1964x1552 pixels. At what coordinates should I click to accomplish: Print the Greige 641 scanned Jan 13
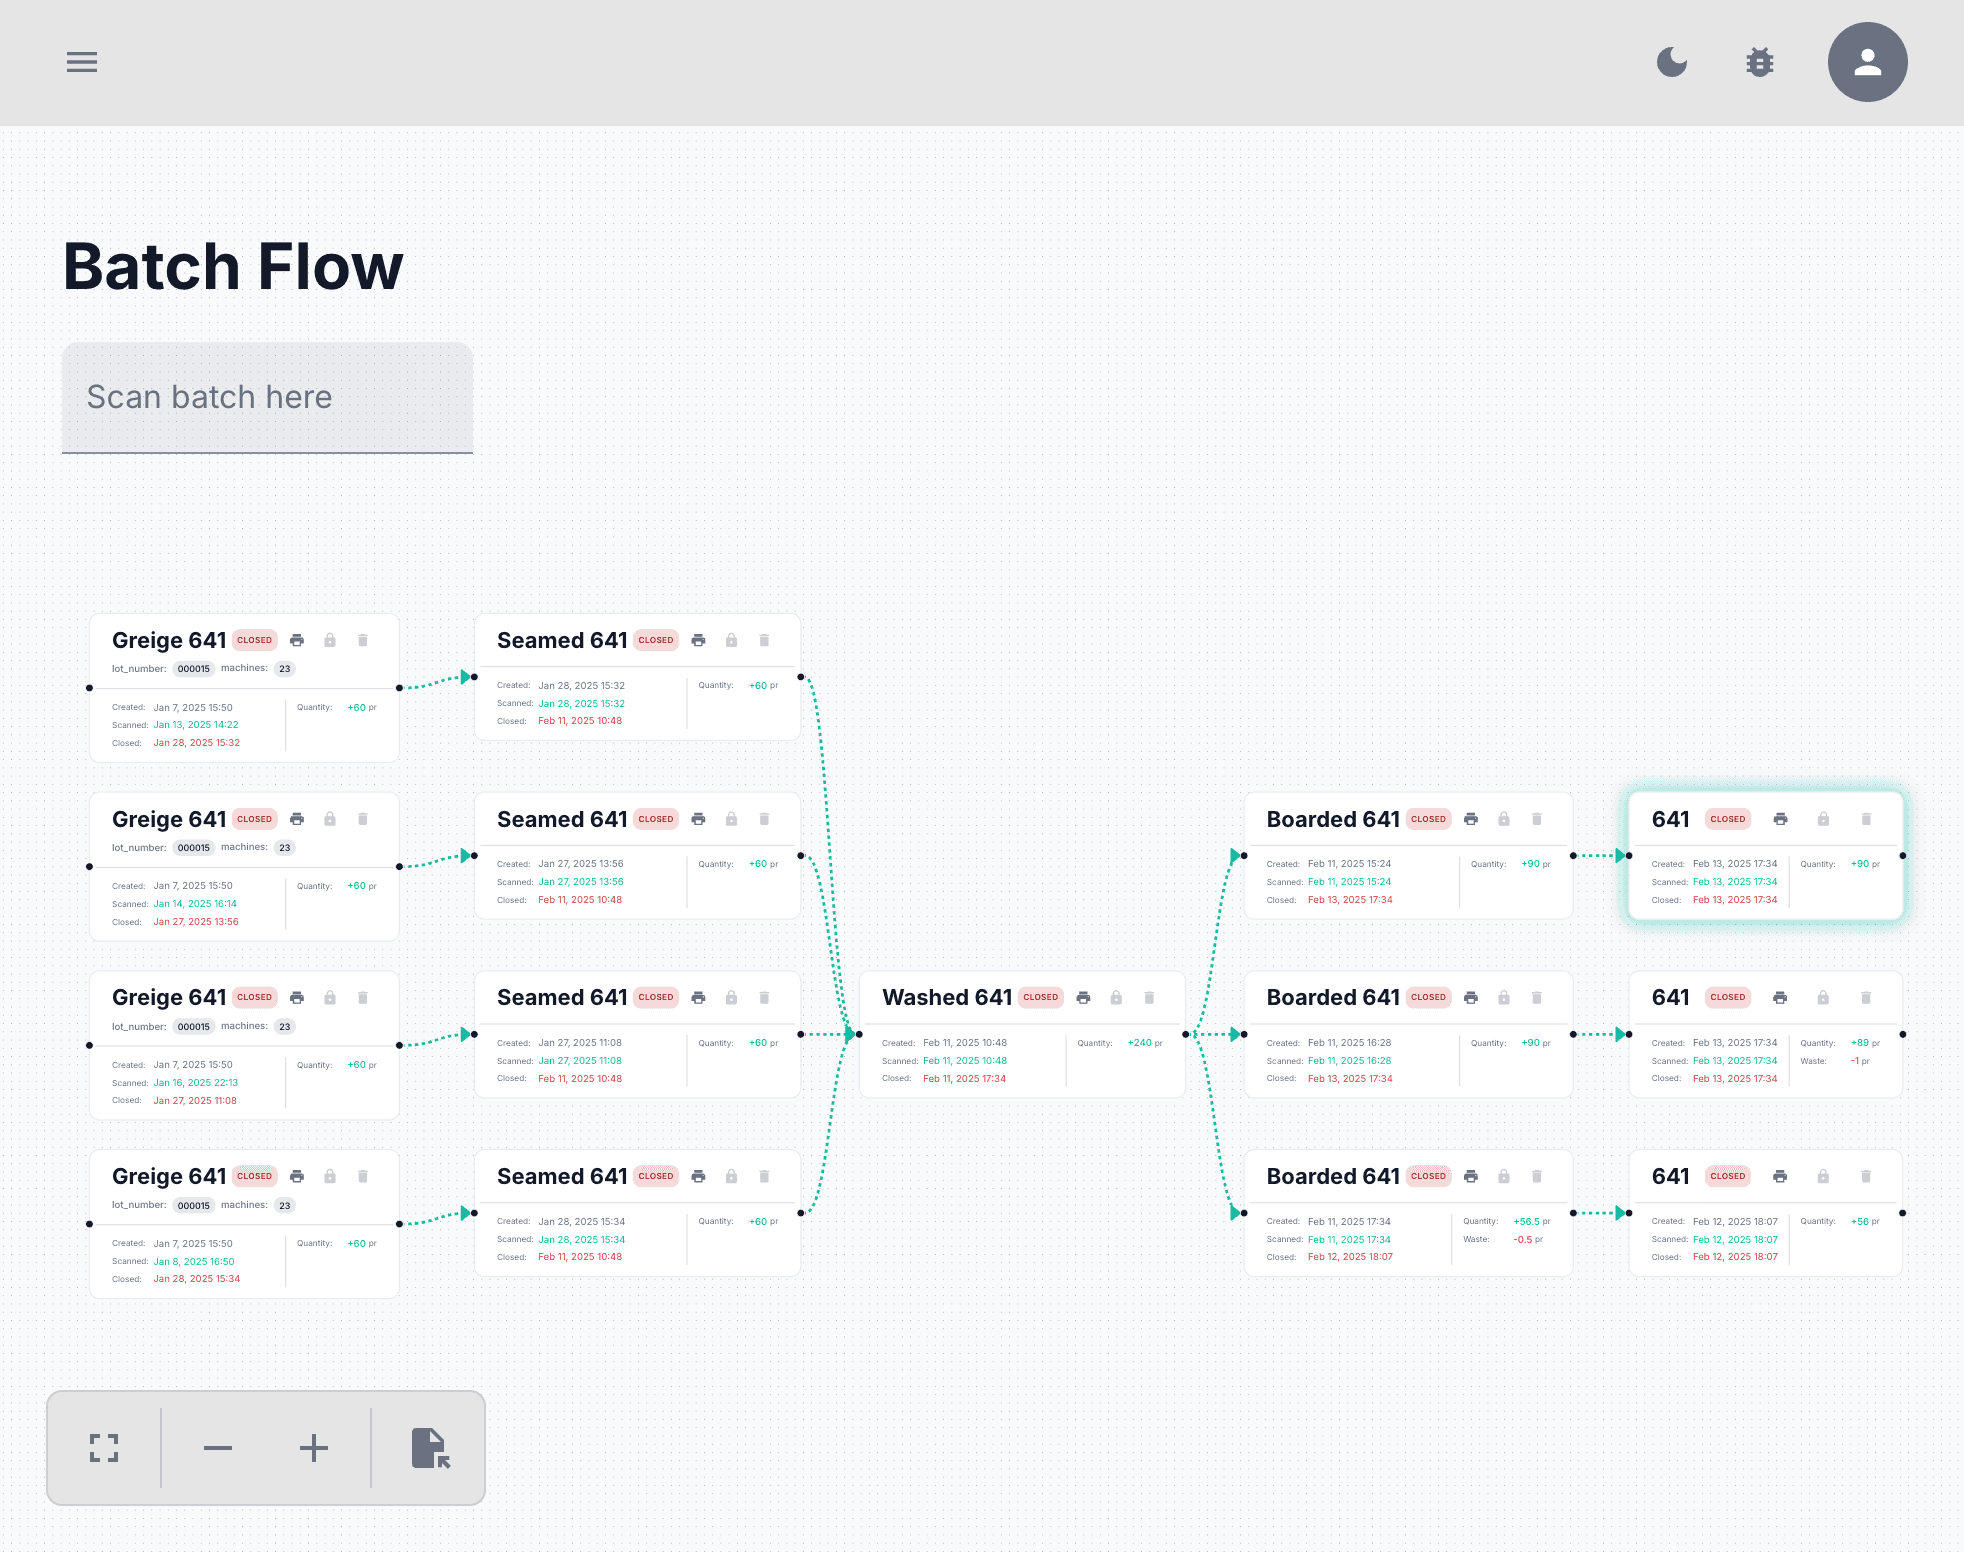tap(297, 640)
